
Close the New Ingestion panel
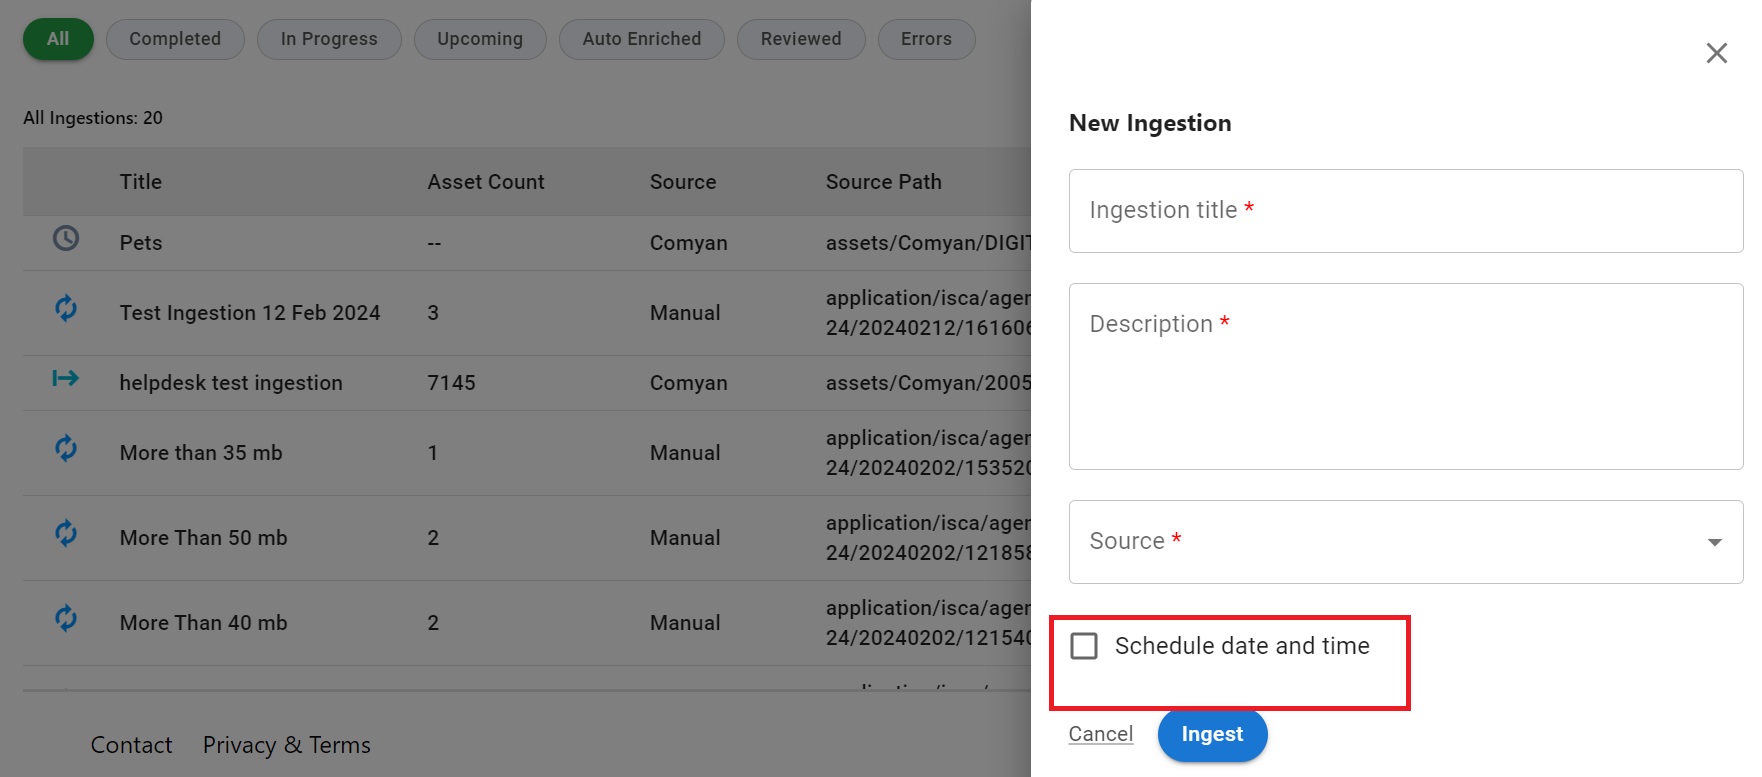click(x=1716, y=53)
